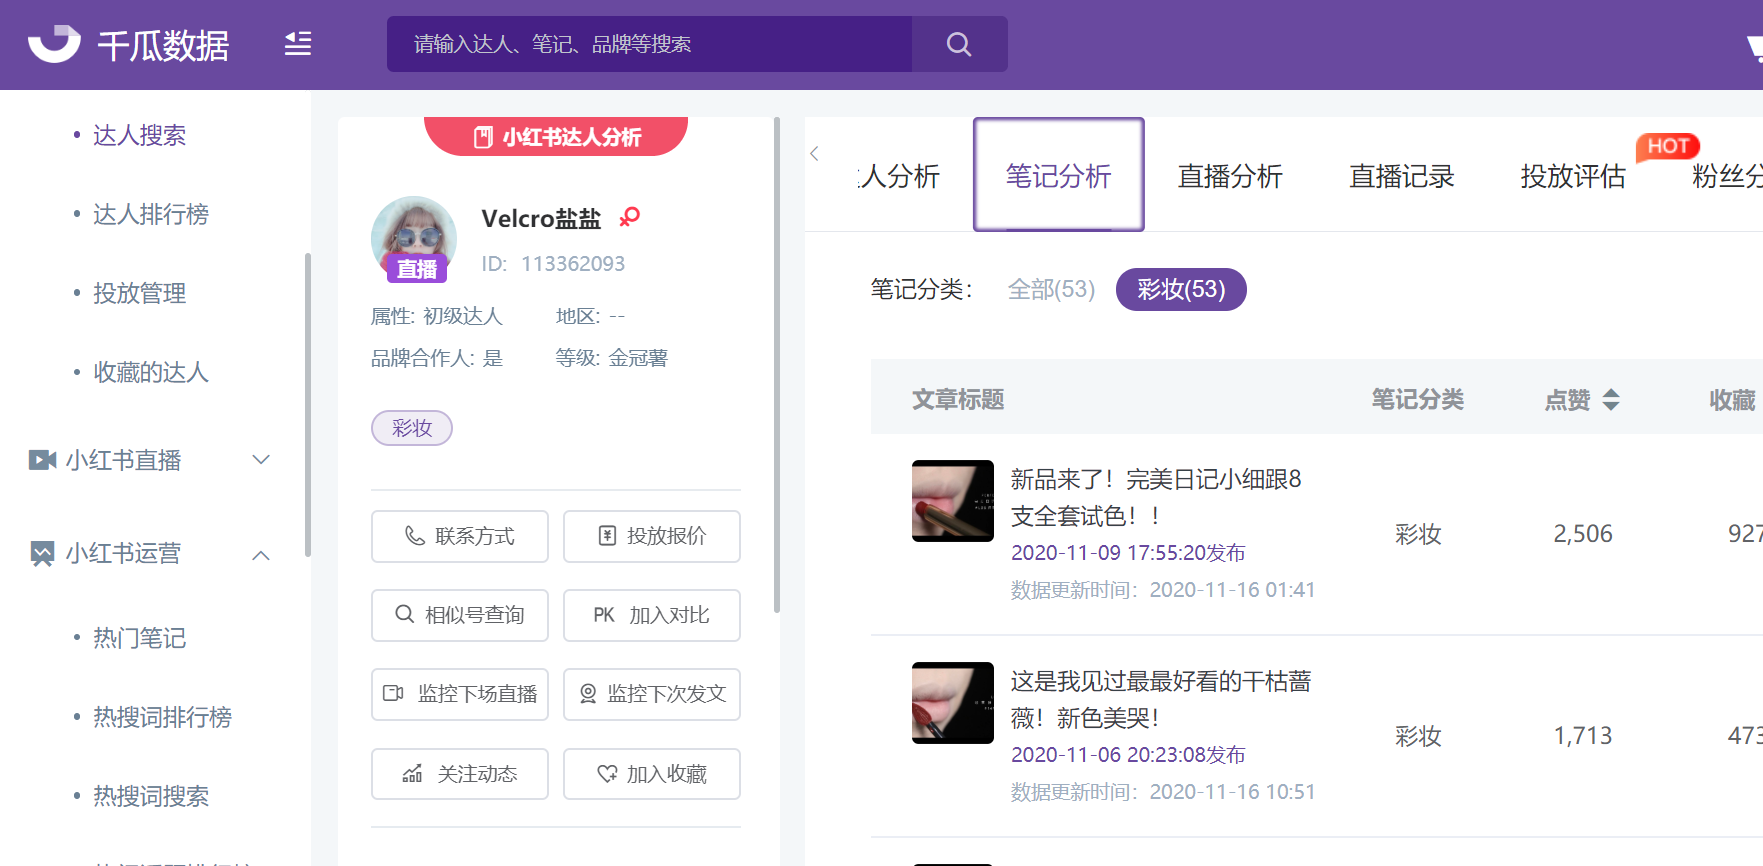Click the 千瓜数据 logo icon
This screenshot has height=866, width=1763.
(54, 44)
